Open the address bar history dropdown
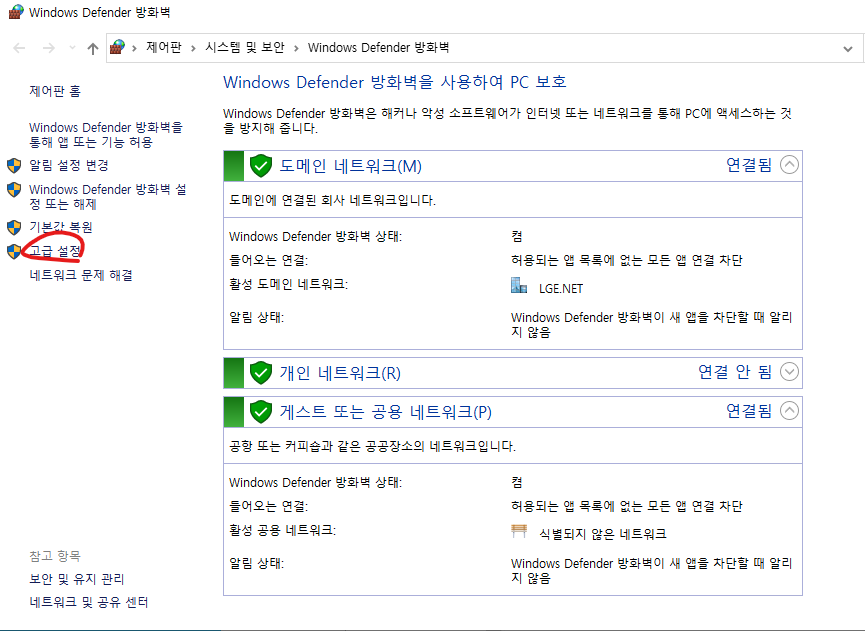This screenshot has width=865, height=631. coord(848,49)
